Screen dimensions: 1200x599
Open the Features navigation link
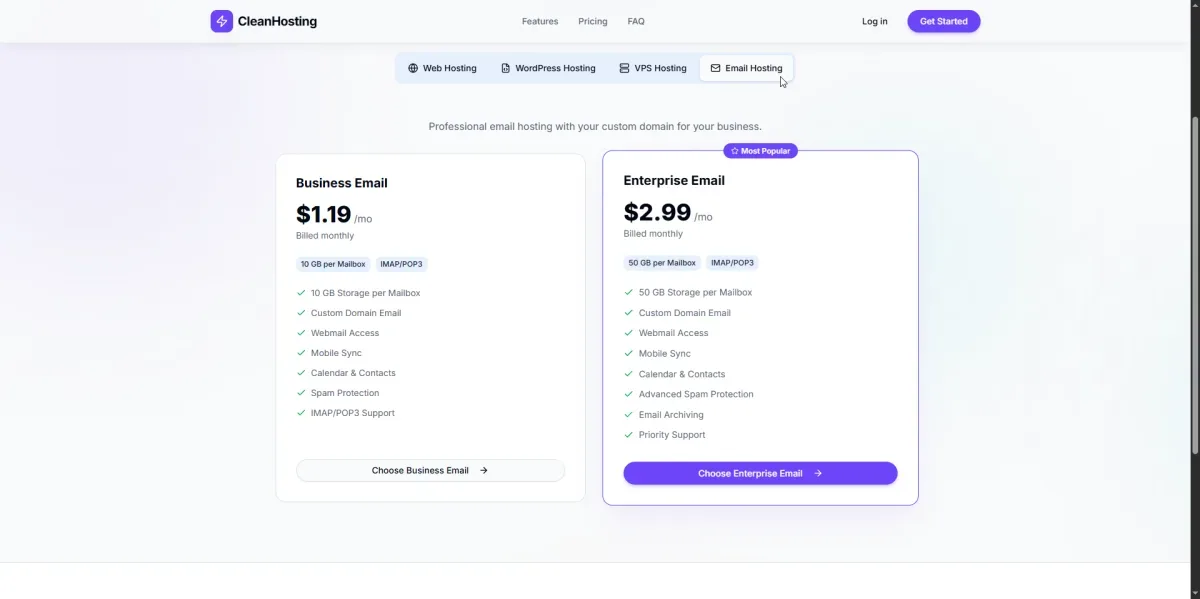pos(540,21)
